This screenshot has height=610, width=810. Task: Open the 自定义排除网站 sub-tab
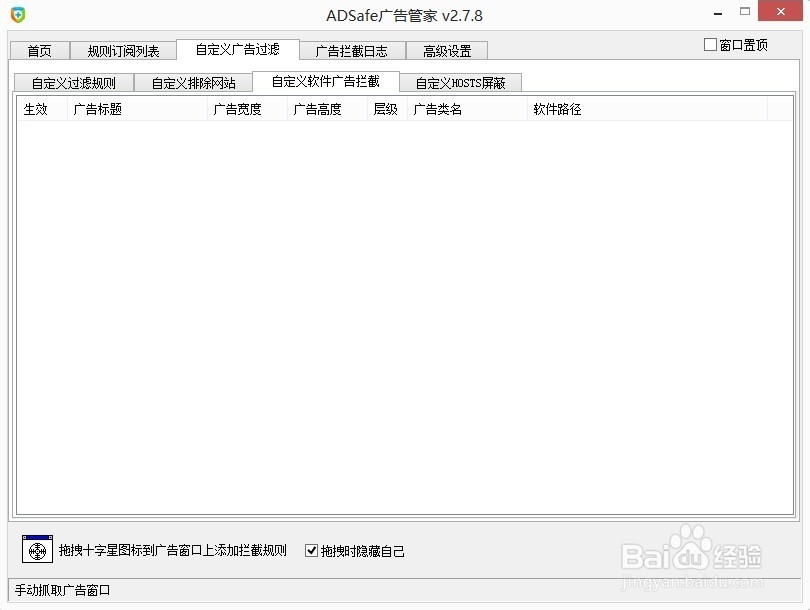point(193,83)
